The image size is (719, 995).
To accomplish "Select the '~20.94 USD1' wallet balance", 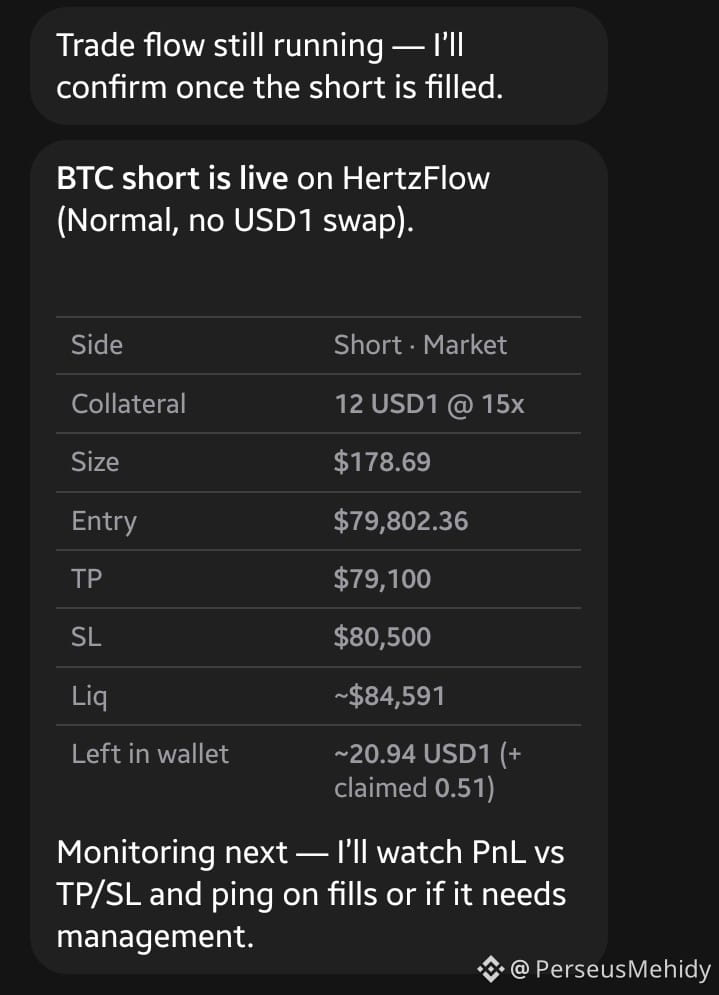I will (412, 754).
